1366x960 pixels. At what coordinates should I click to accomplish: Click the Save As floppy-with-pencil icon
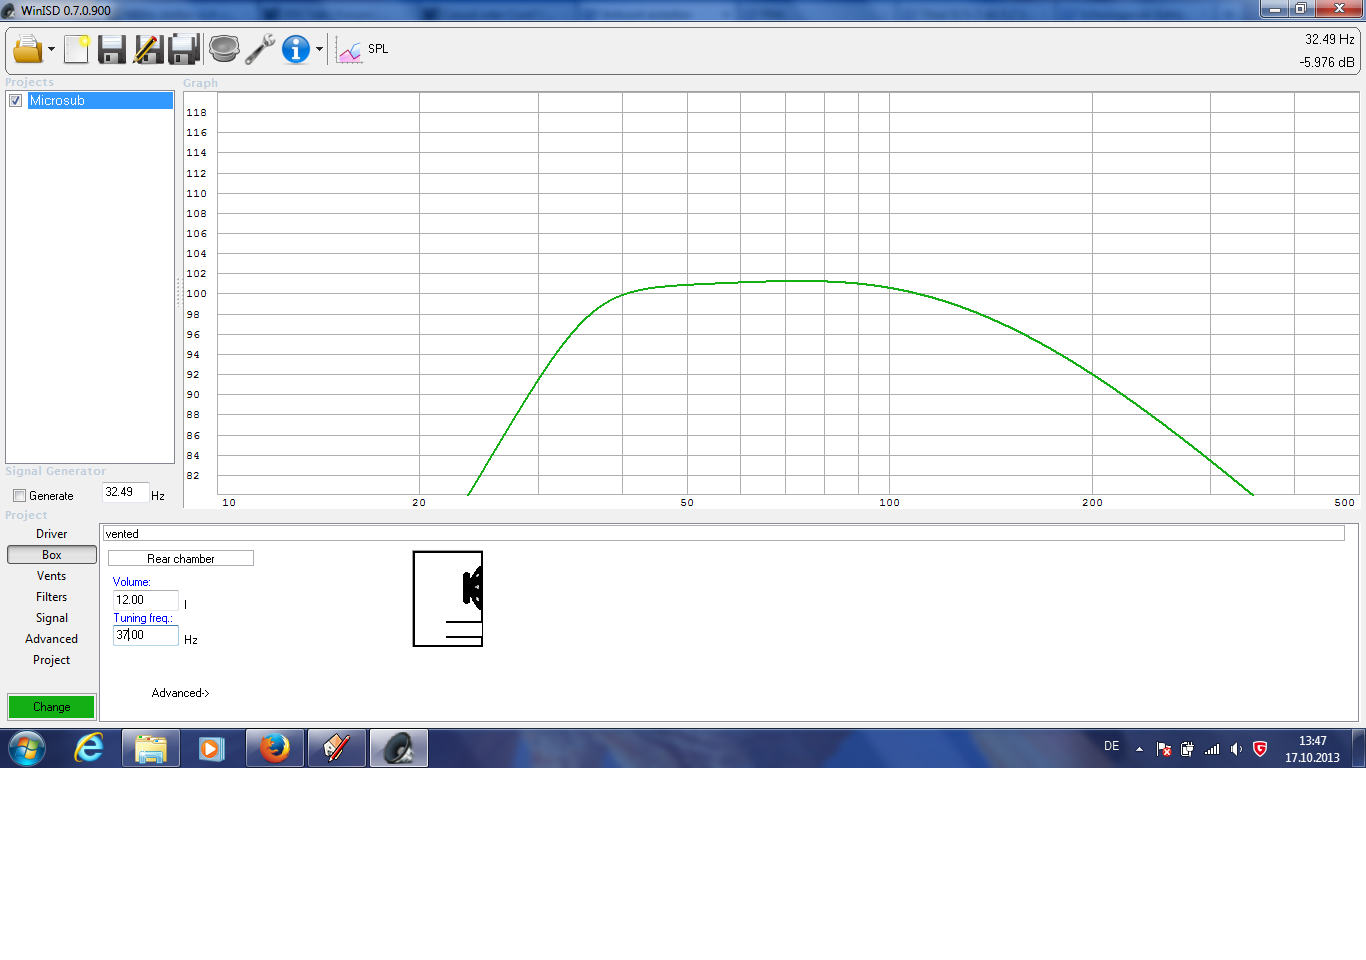[148, 49]
